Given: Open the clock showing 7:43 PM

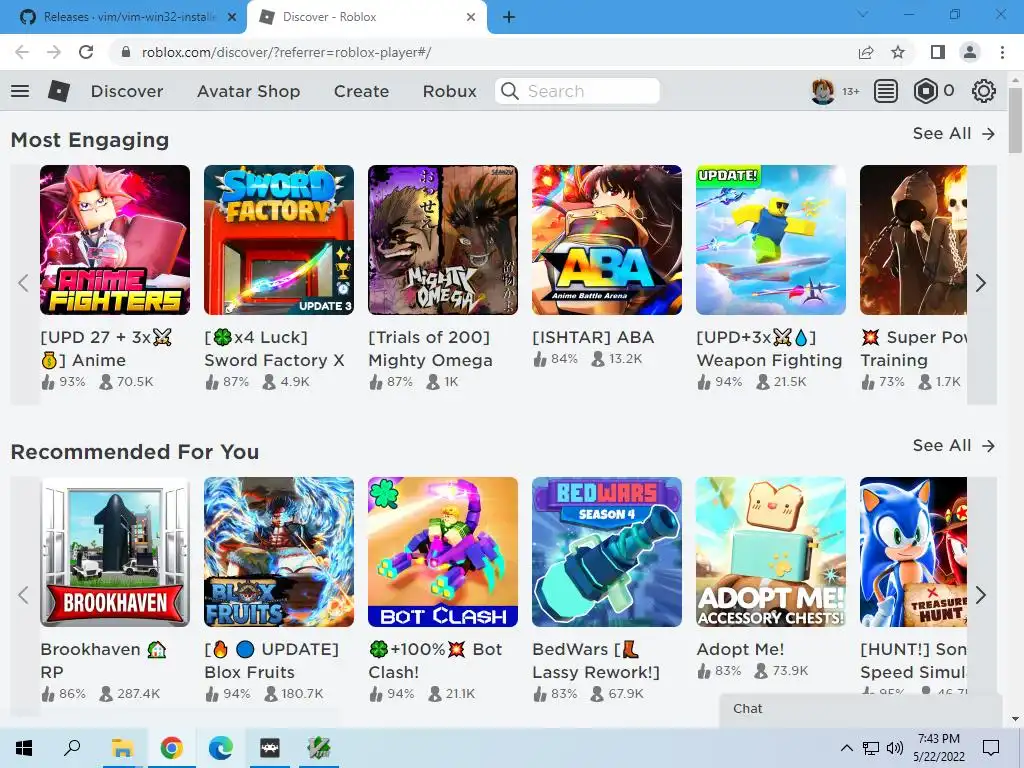Looking at the screenshot, I should [938, 748].
